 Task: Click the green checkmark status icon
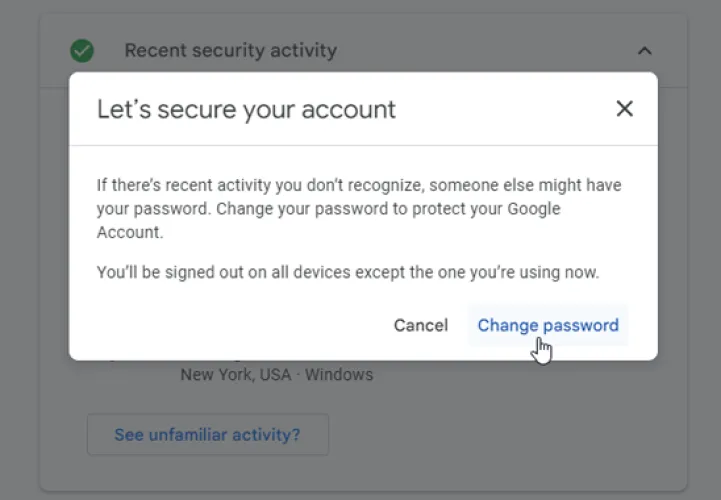tap(82, 50)
